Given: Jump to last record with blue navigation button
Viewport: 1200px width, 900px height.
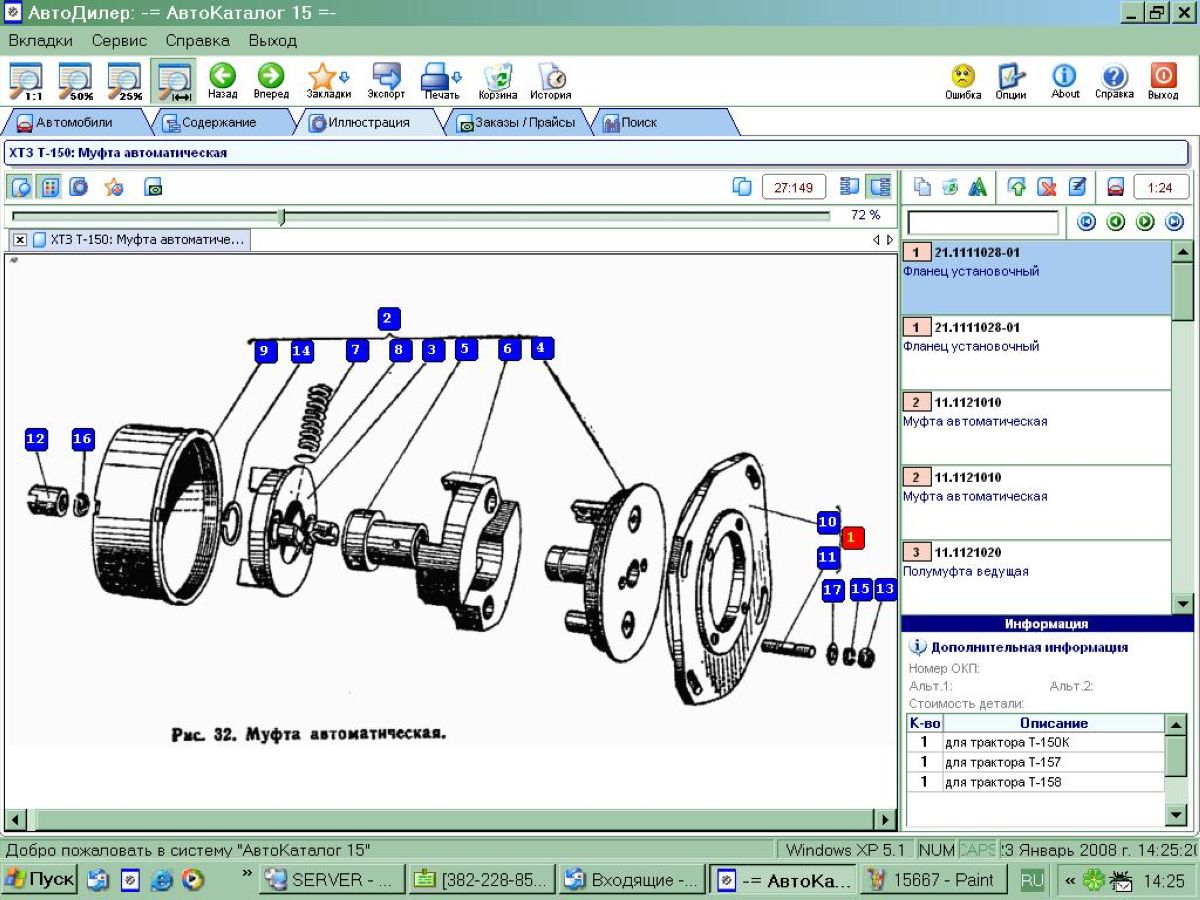Looking at the screenshot, I should [1175, 222].
